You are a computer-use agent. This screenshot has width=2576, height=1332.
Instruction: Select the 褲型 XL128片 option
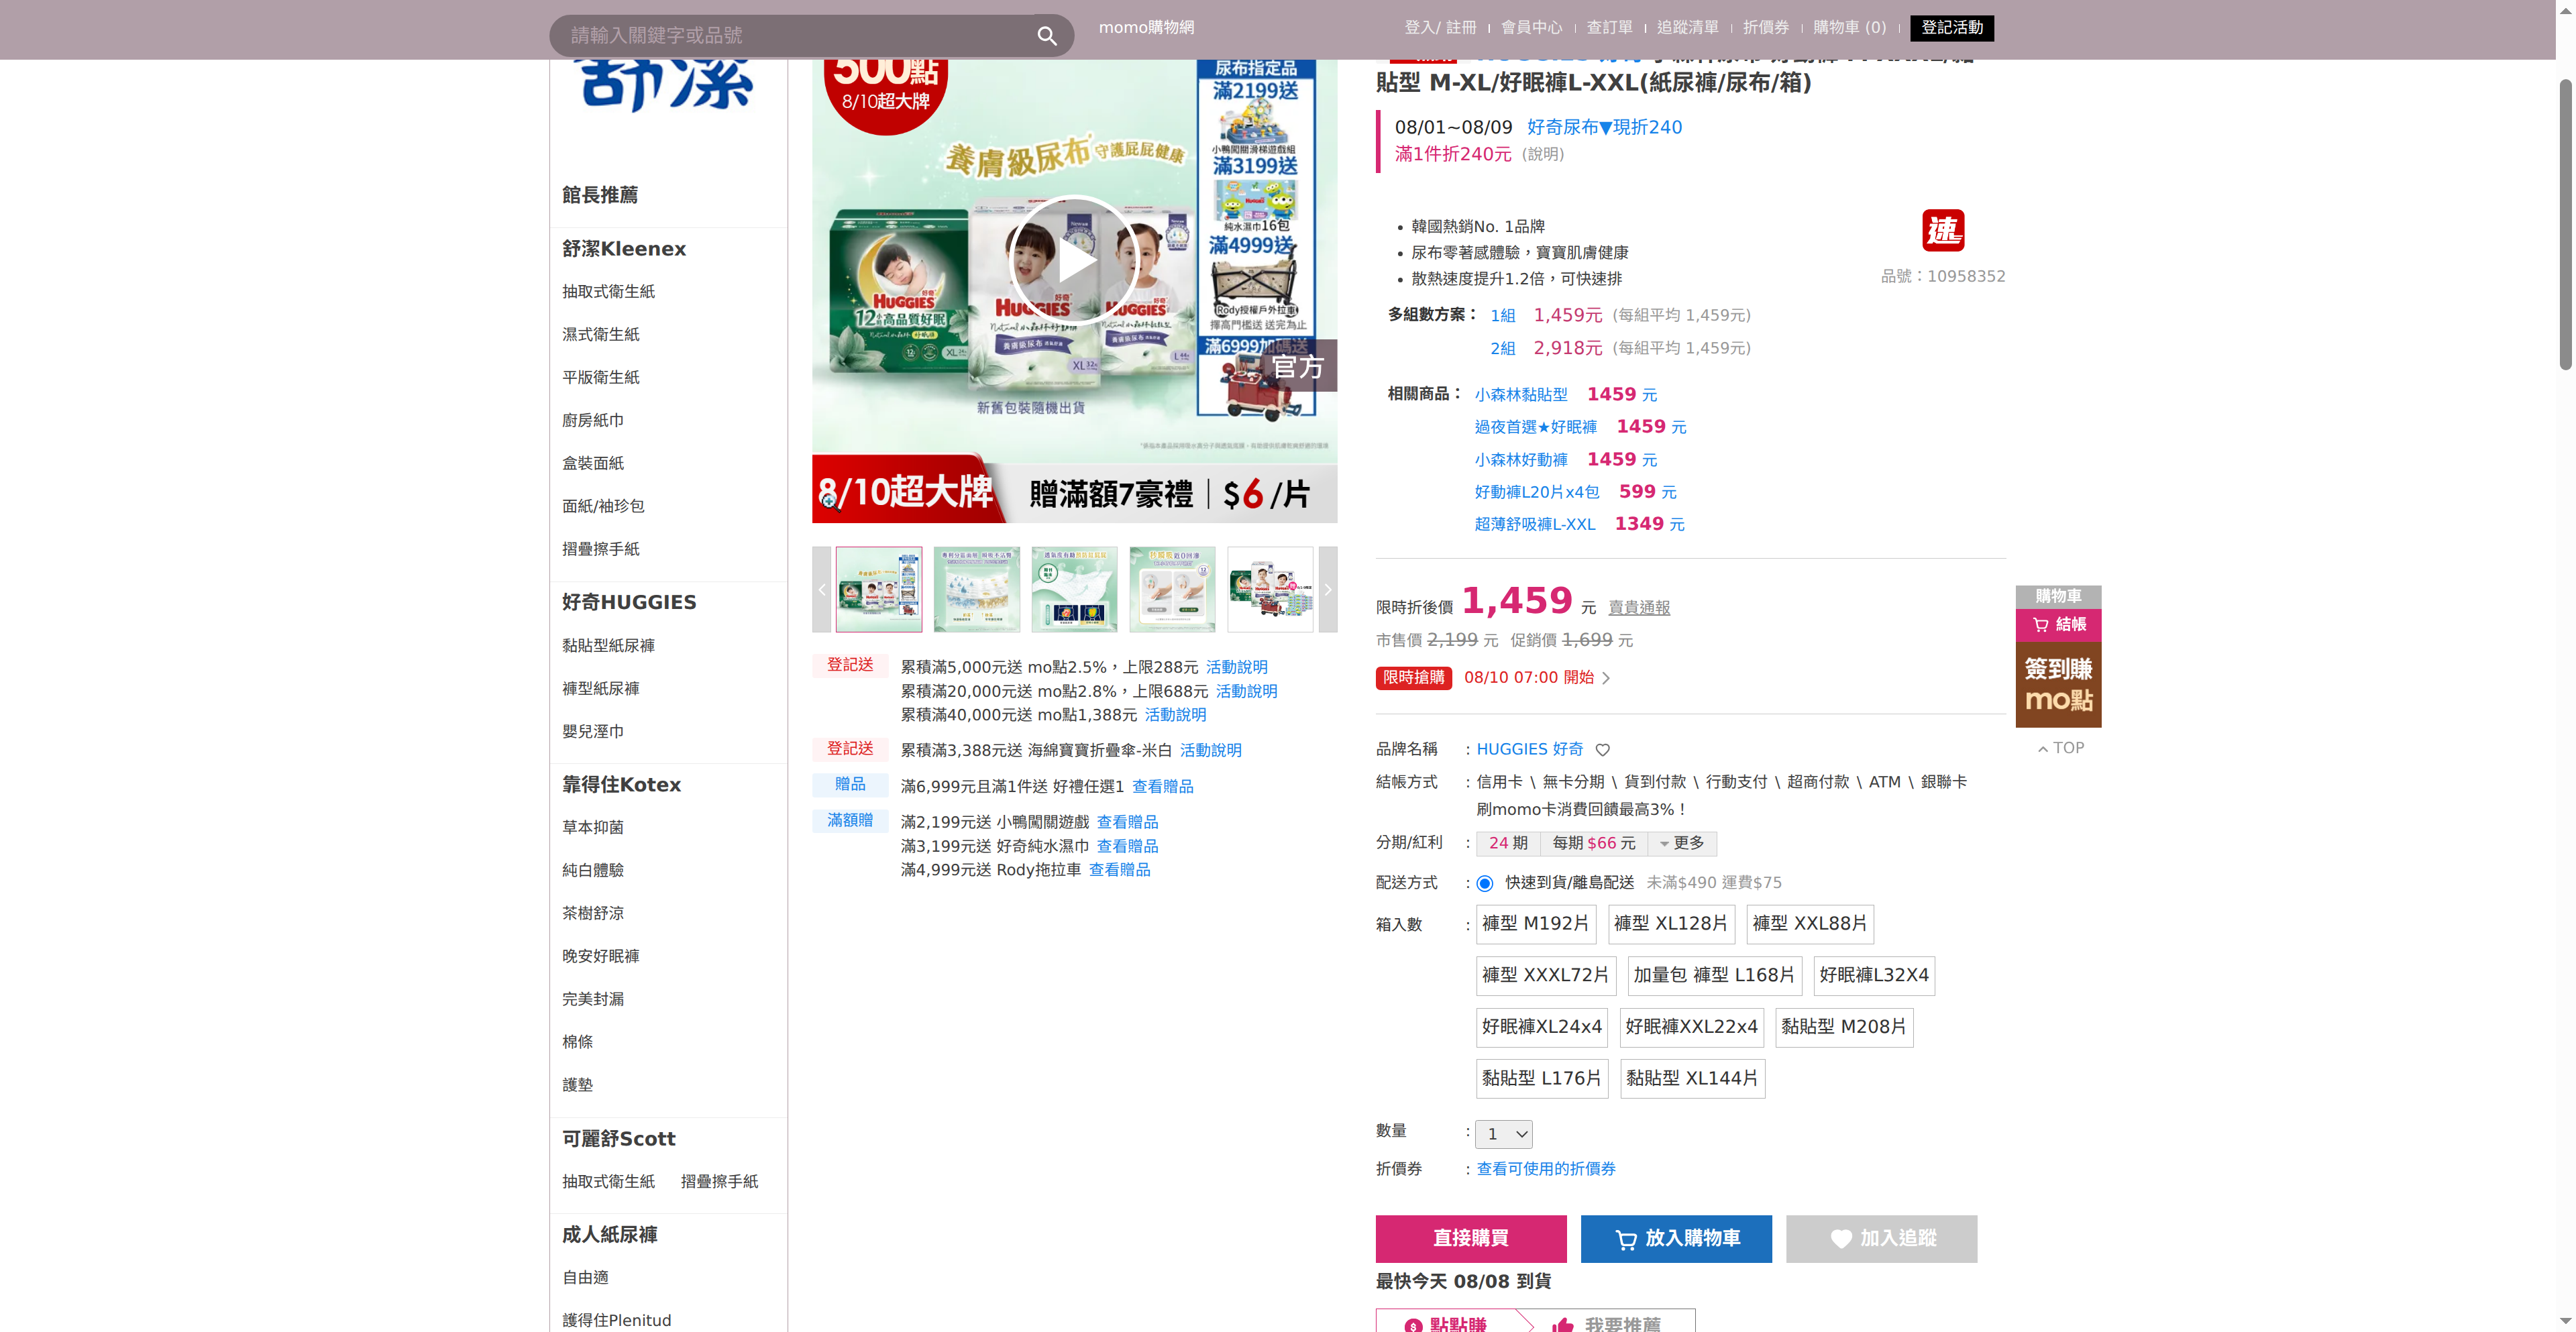click(x=1671, y=924)
